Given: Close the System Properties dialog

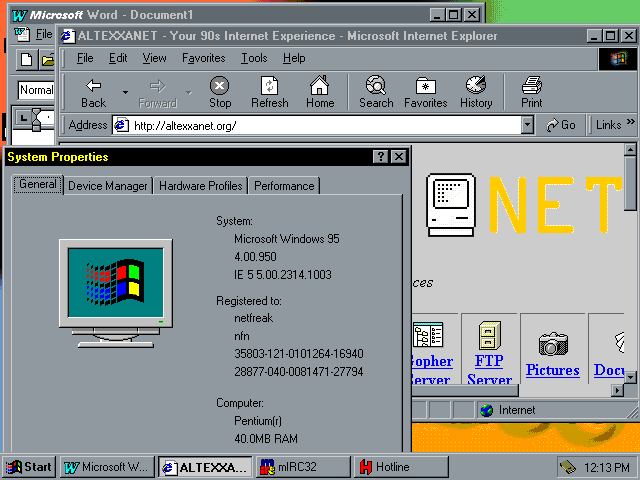Looking at the screenshot, I should coord(399,156).
